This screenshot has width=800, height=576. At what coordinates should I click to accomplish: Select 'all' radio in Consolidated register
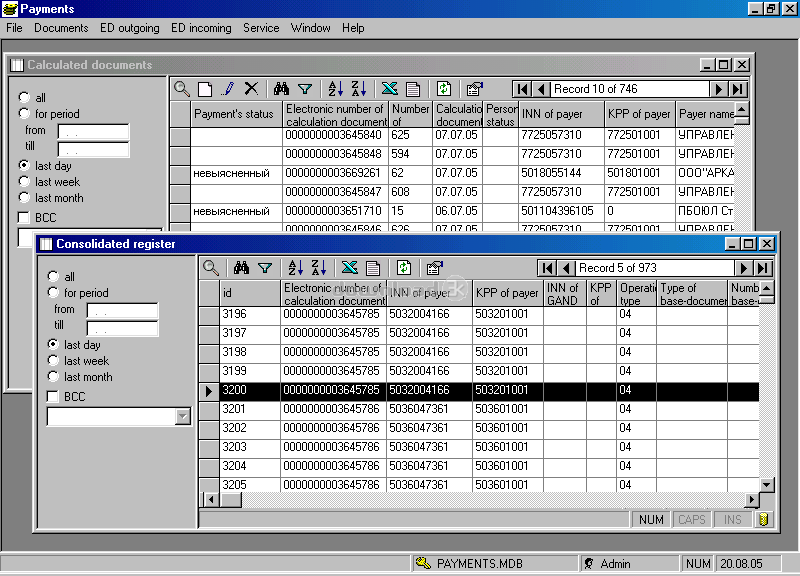coord(53,277)
